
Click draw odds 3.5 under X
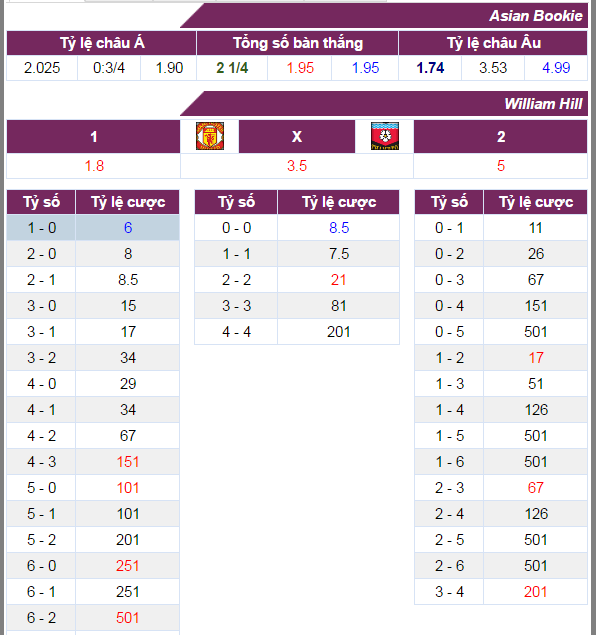(297, 166)
